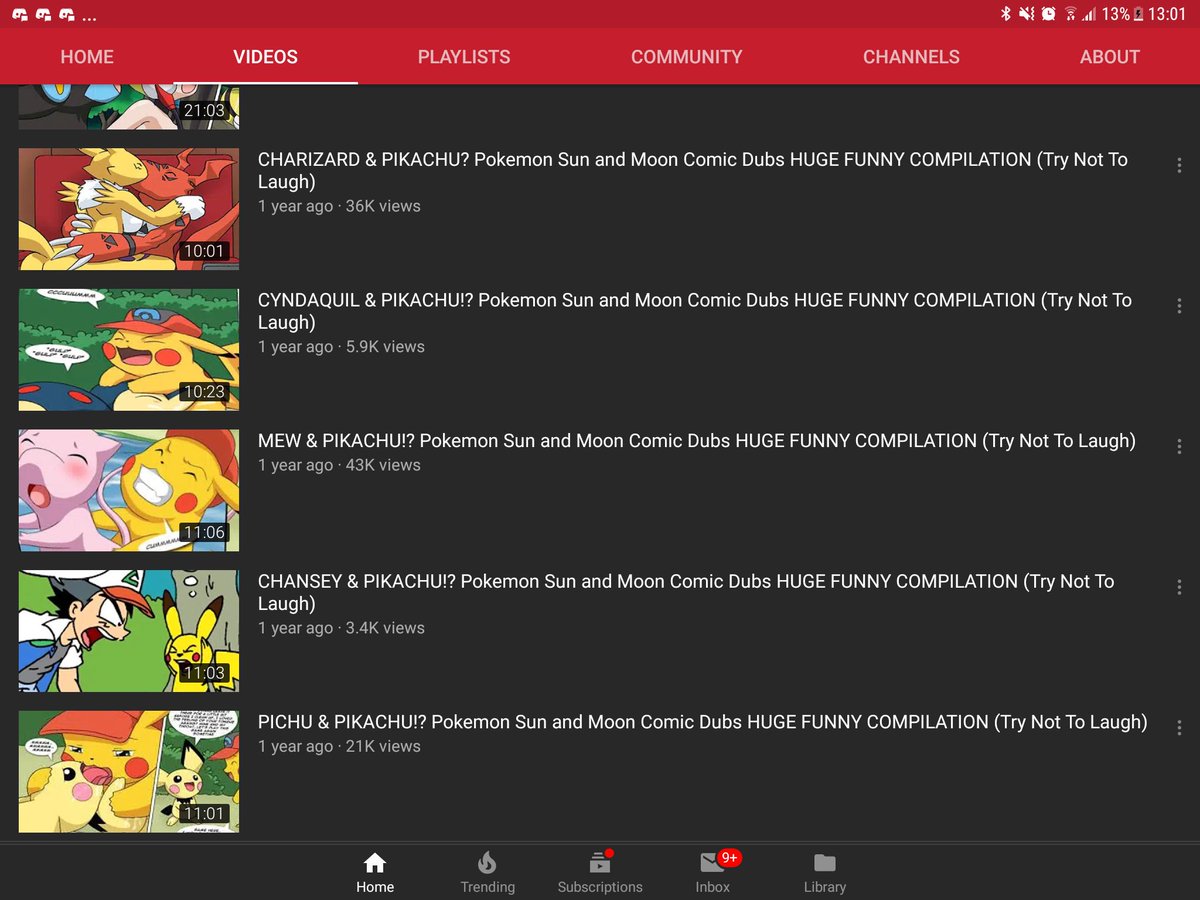Tap the alarm clock status icon
This screenshot has width=1200, height=900.
click(1048, 14)
